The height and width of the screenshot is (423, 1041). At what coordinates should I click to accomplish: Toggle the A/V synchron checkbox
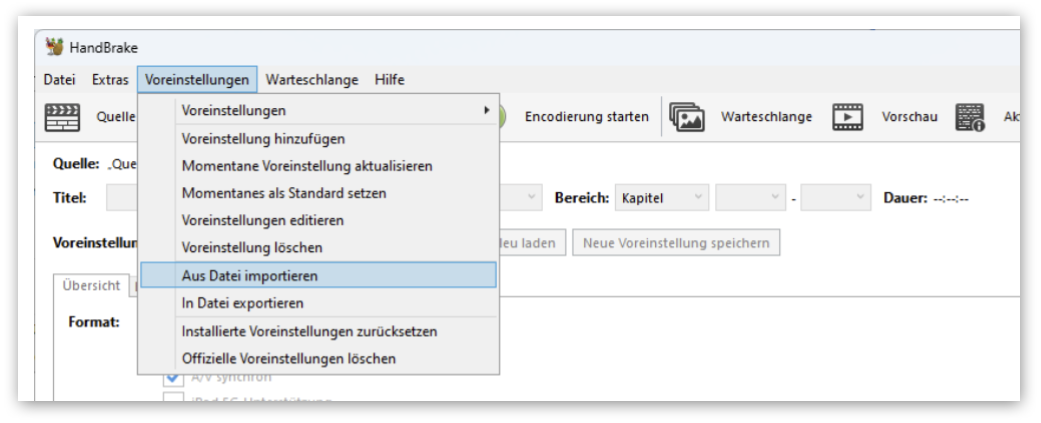click(173, 377)
